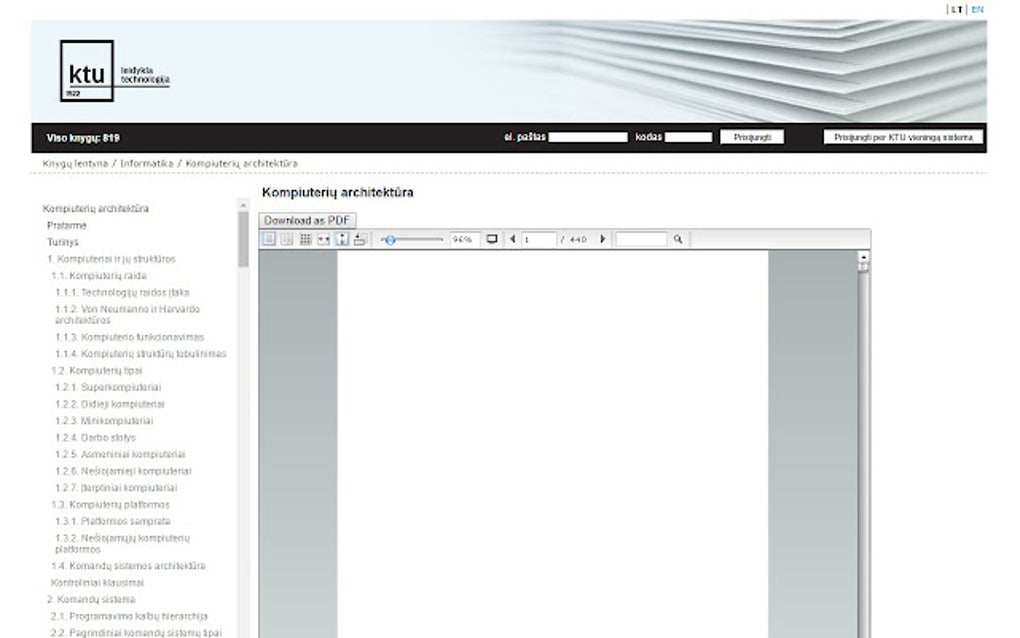This screenshot has height=638, width=1020.
Task: Click the Download as PDF button
Action: 306,219
